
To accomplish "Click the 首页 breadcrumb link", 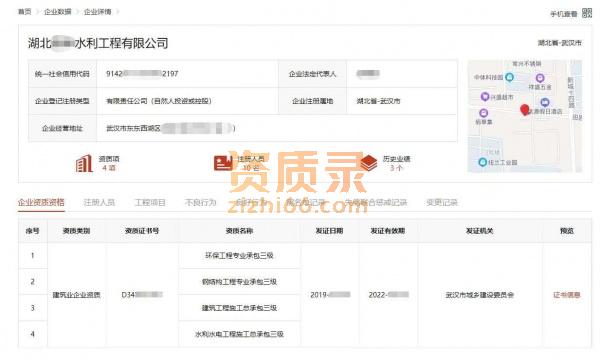I will click(24, 12).
